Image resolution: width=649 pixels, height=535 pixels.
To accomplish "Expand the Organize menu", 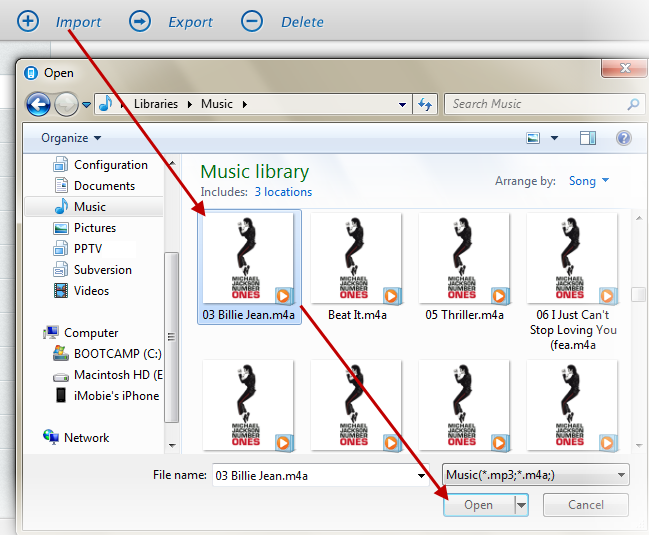I will [70, 138].
